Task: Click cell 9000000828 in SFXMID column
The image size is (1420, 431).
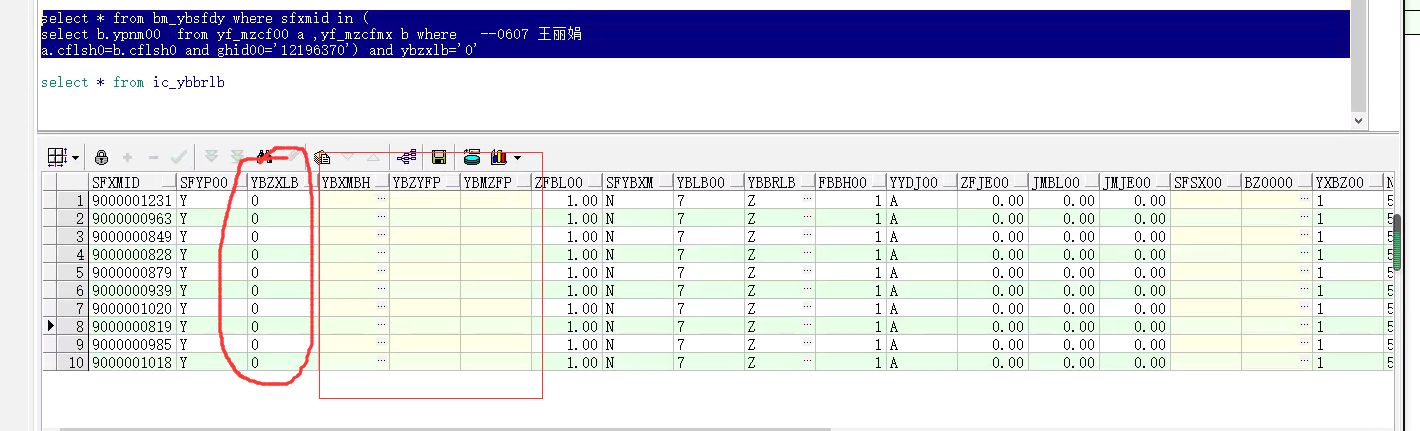Action: (x=132, y=254)
